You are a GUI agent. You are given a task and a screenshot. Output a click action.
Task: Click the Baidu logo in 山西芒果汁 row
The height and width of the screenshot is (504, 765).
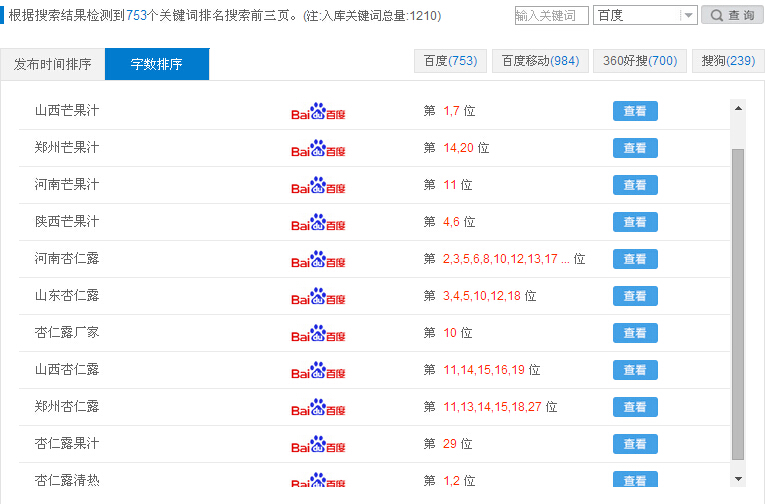[318, 111]
